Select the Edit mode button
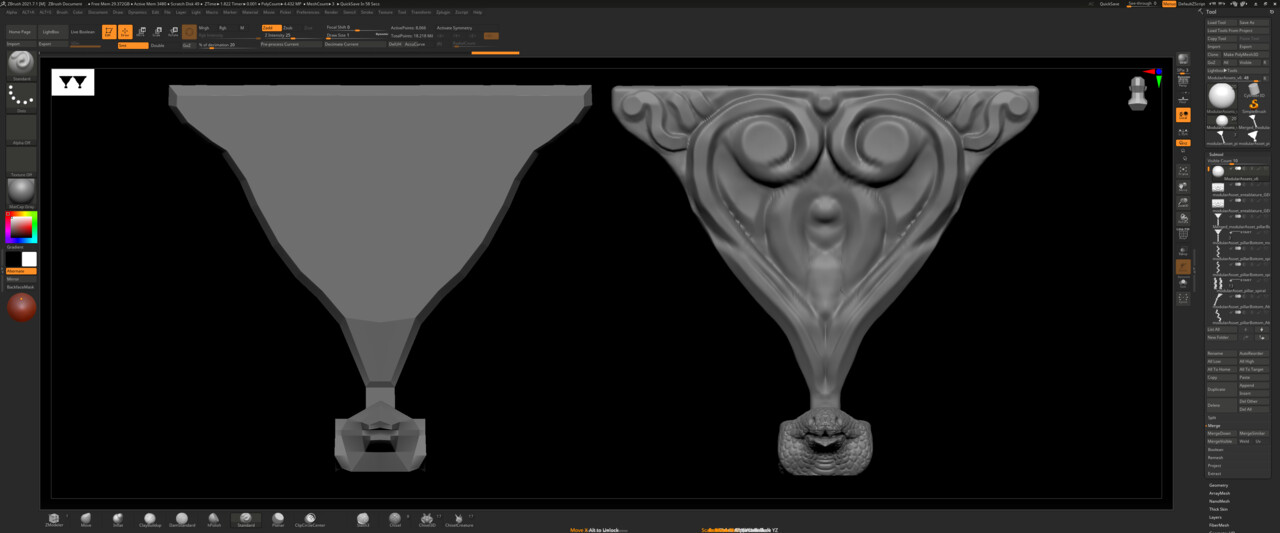The width and height of the screenshot is (1280, 533). coord(109,31)
